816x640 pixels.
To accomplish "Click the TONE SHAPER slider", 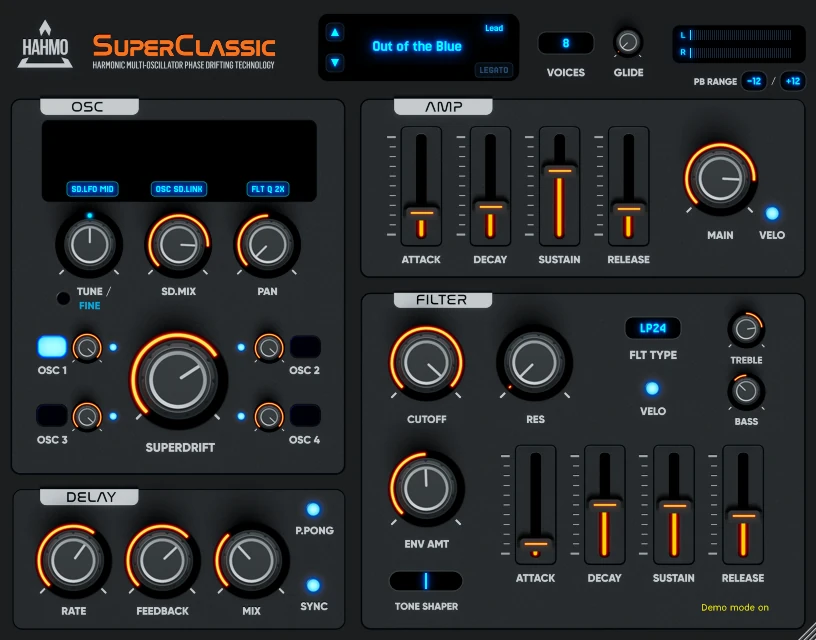I will 426,581.
